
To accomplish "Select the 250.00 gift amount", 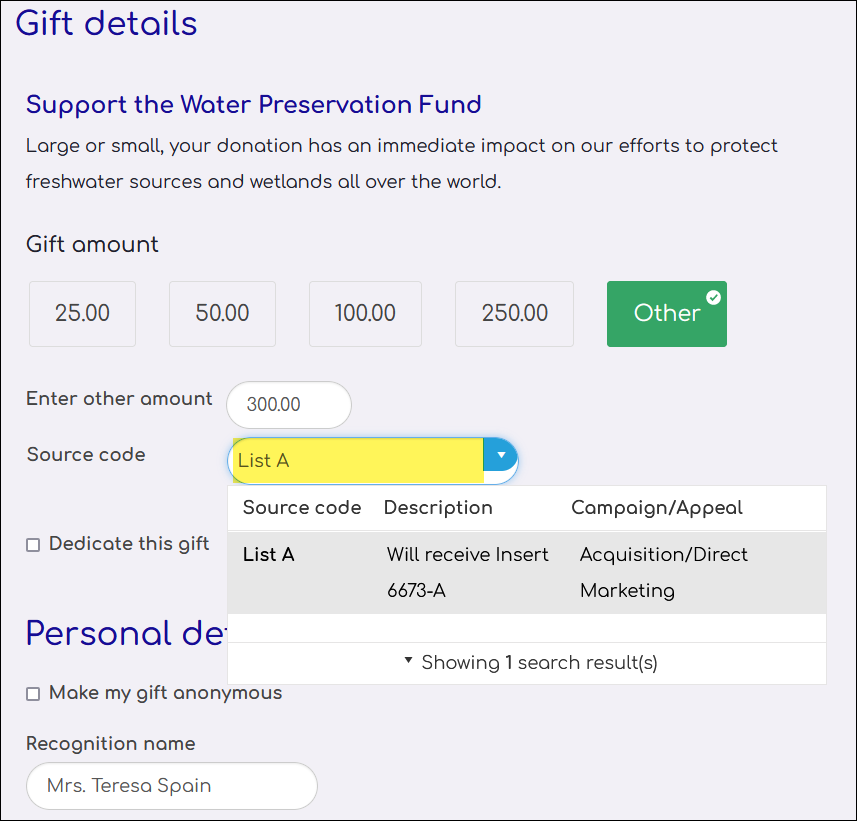I will [x=514, y=314].
